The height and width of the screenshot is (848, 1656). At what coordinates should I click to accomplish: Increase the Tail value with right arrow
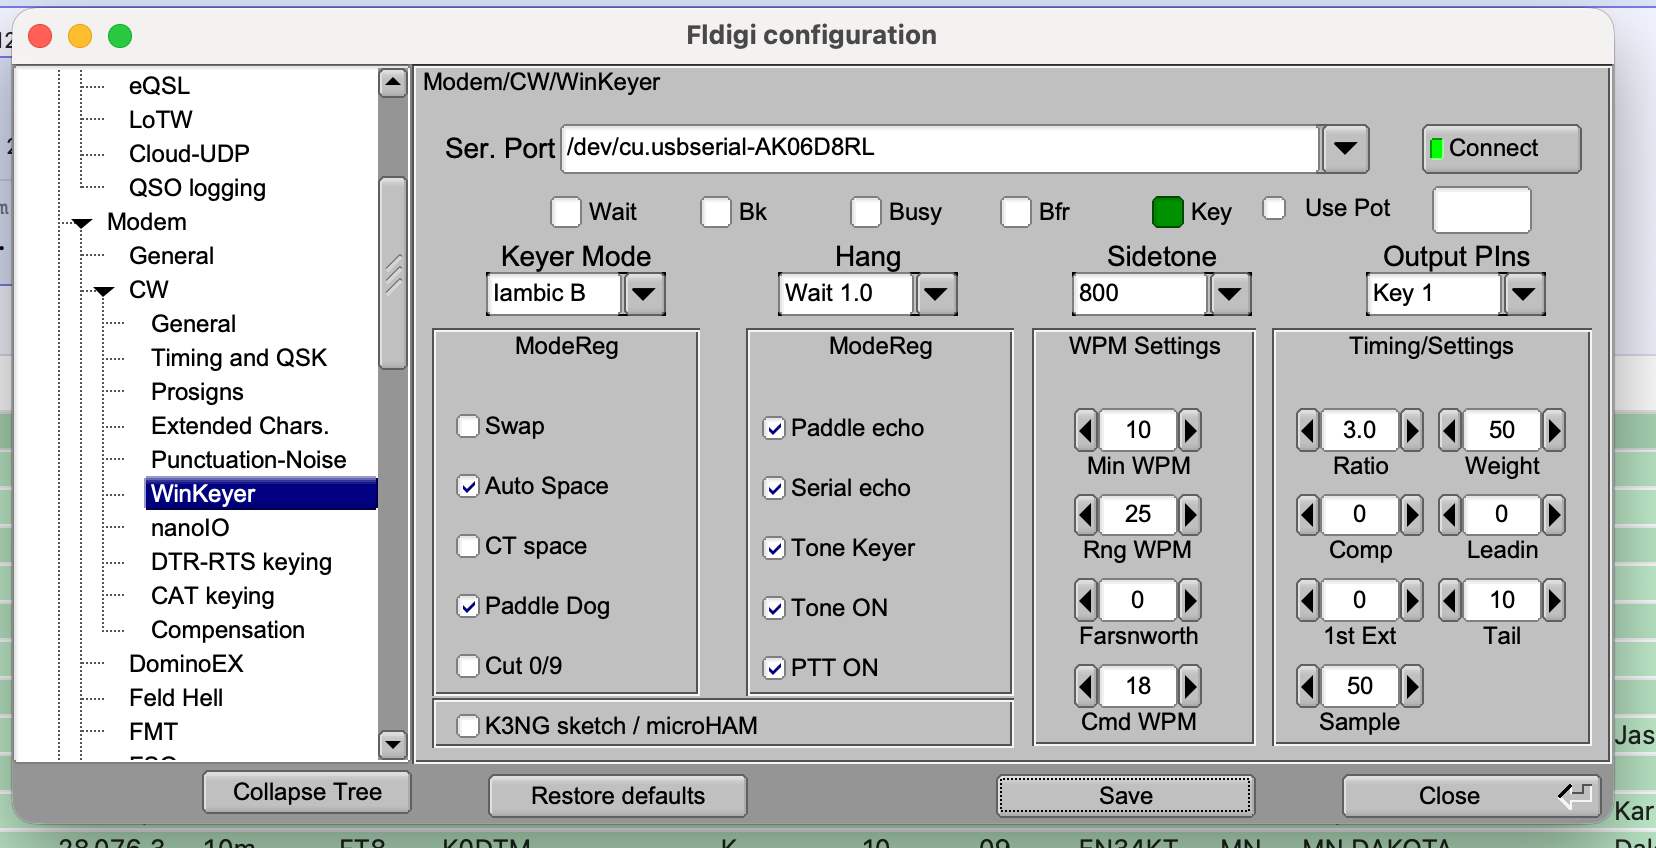(1553, 600)
